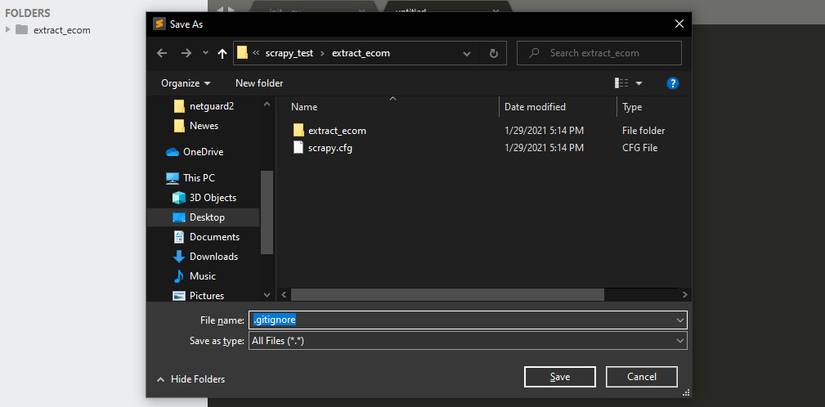
Task: Click the File folder type cell
Action: click(643, 131)
